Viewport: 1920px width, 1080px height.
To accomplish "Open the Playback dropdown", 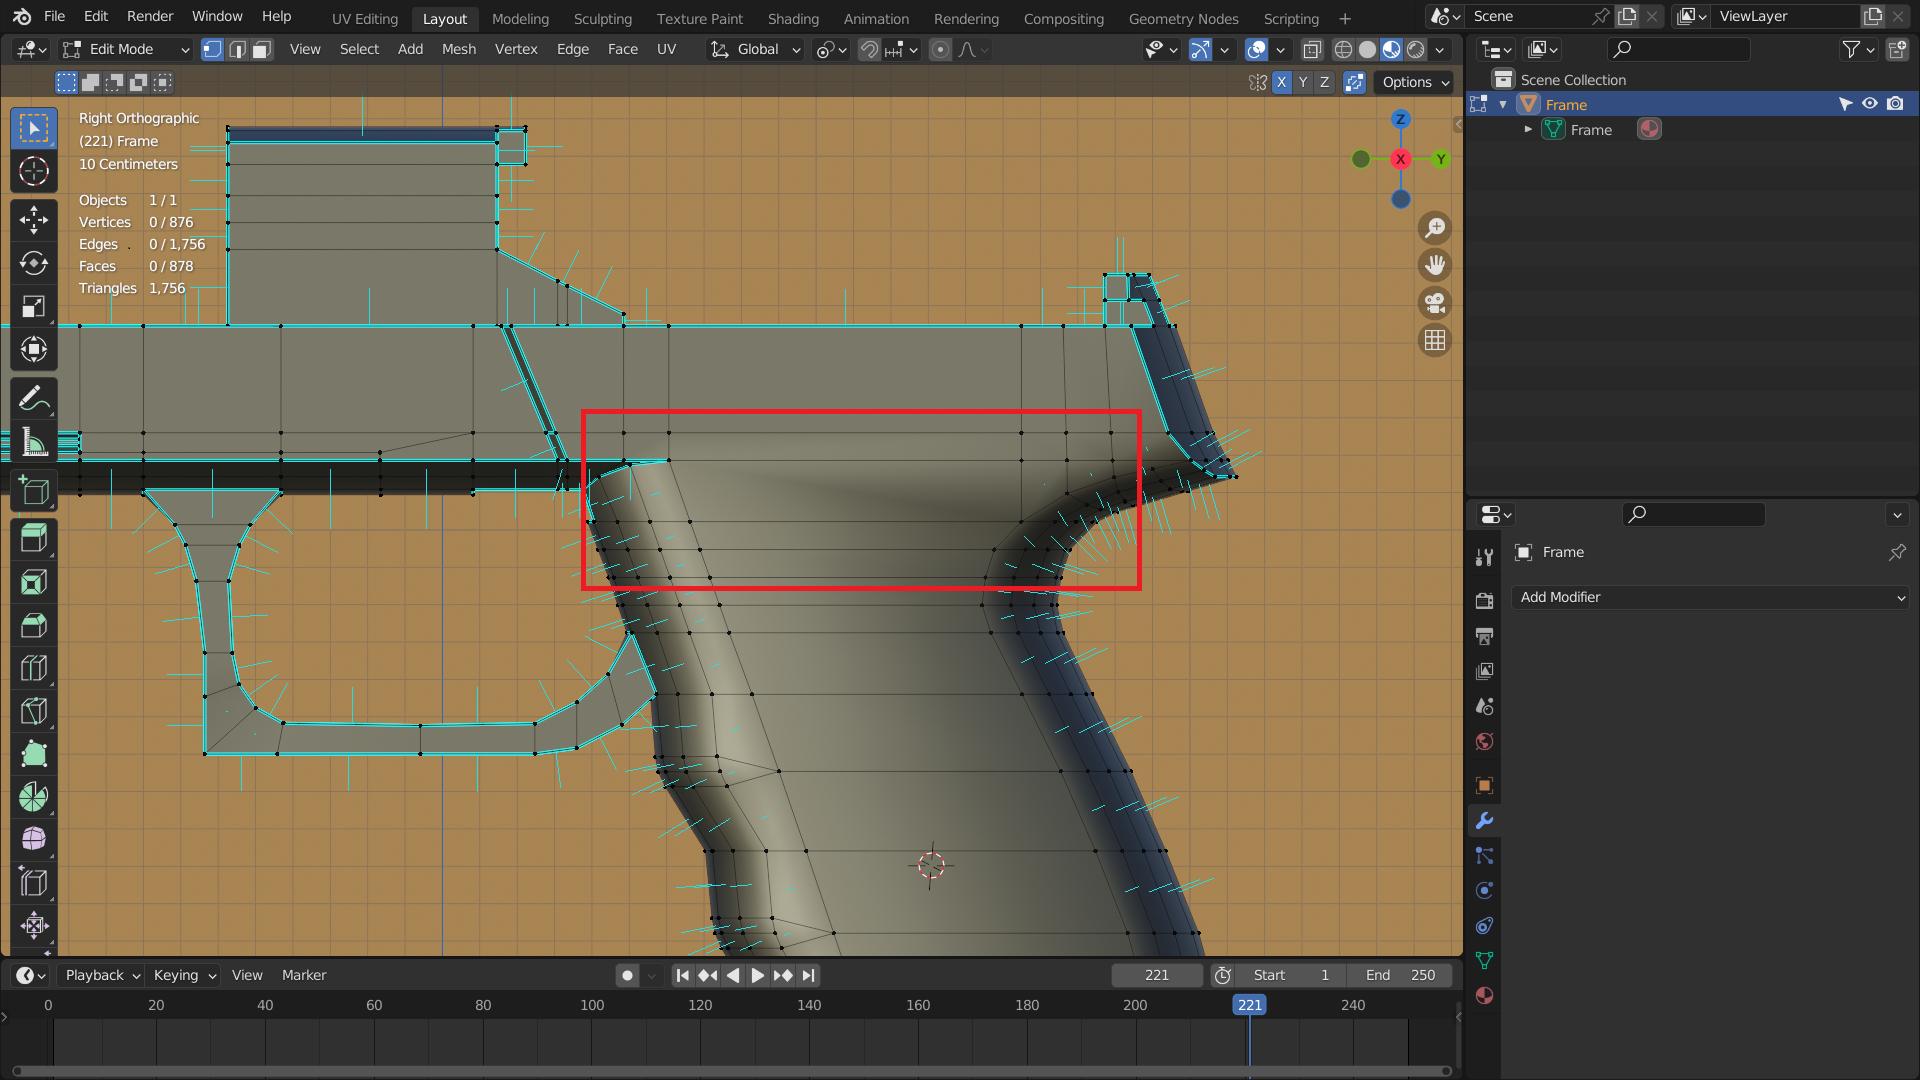I will point(102,975).
